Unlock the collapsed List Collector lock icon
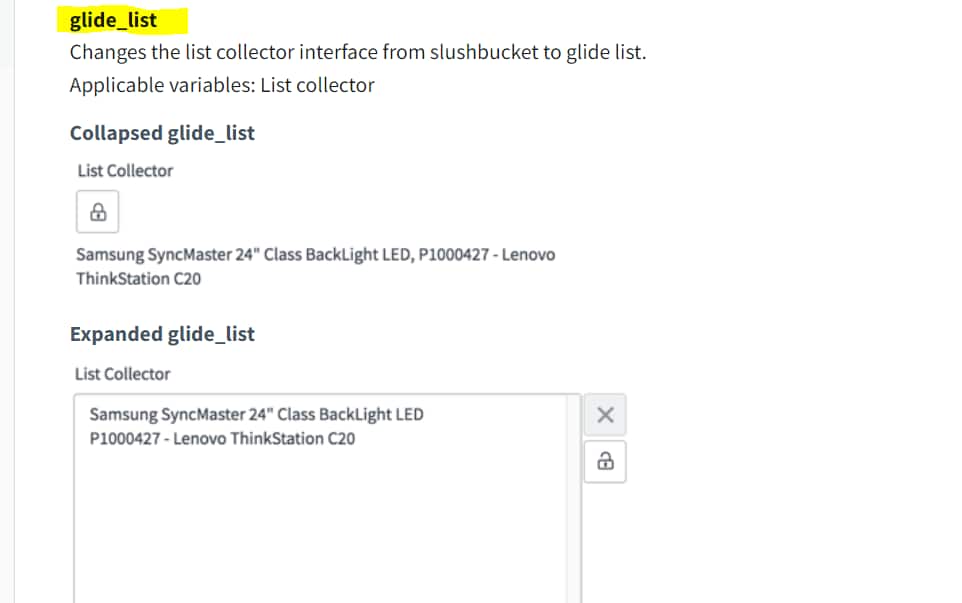This screenshot has height=603, width=962. click(x=98, y=212)
